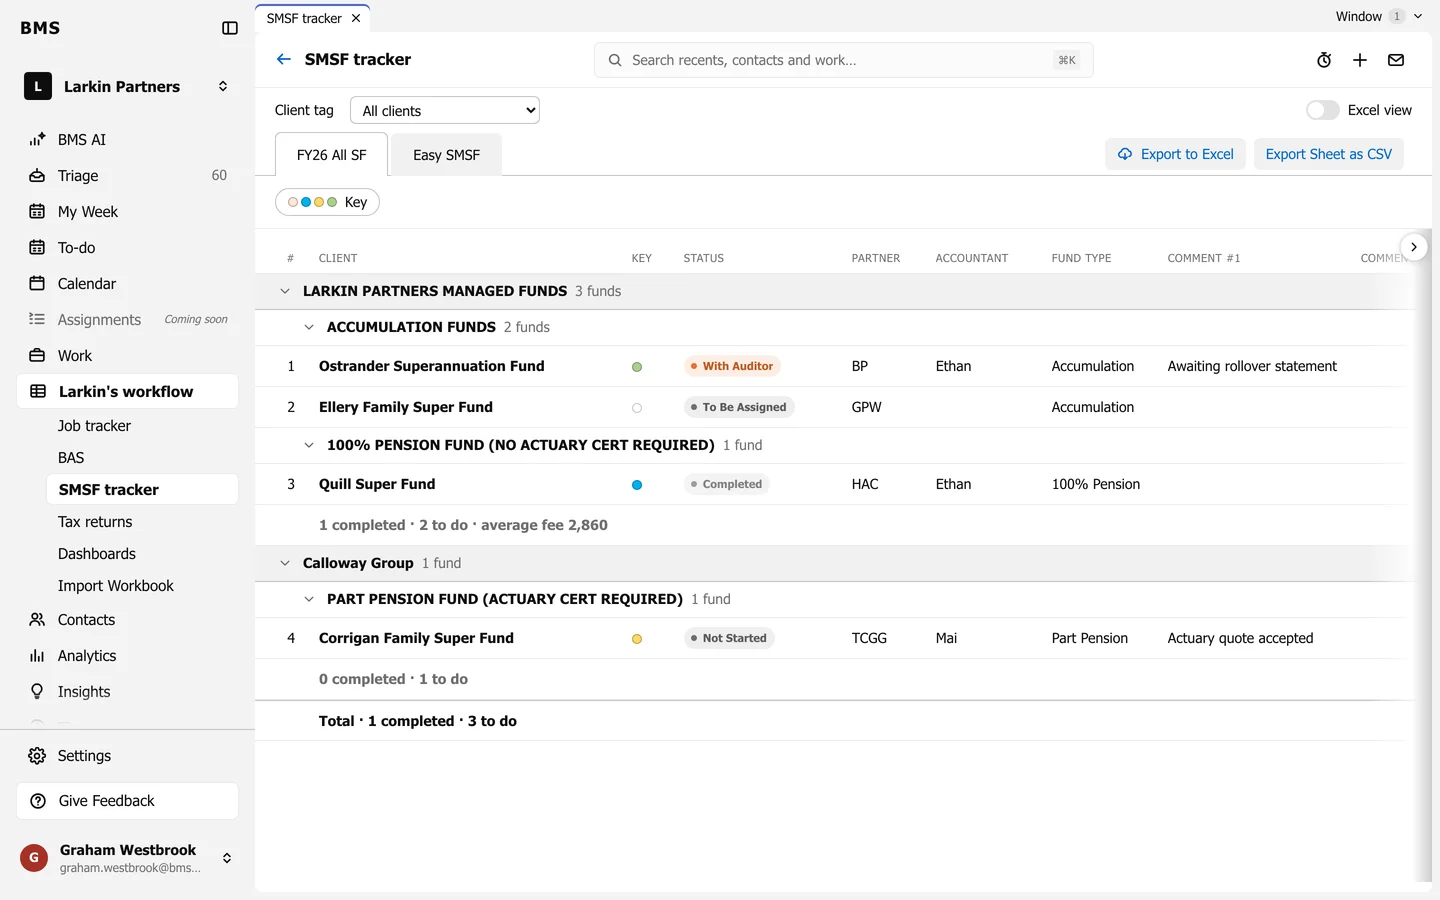Open the To-do list
The width and height of the screenshot is (1440, 900).
click(x=127, y=248)
